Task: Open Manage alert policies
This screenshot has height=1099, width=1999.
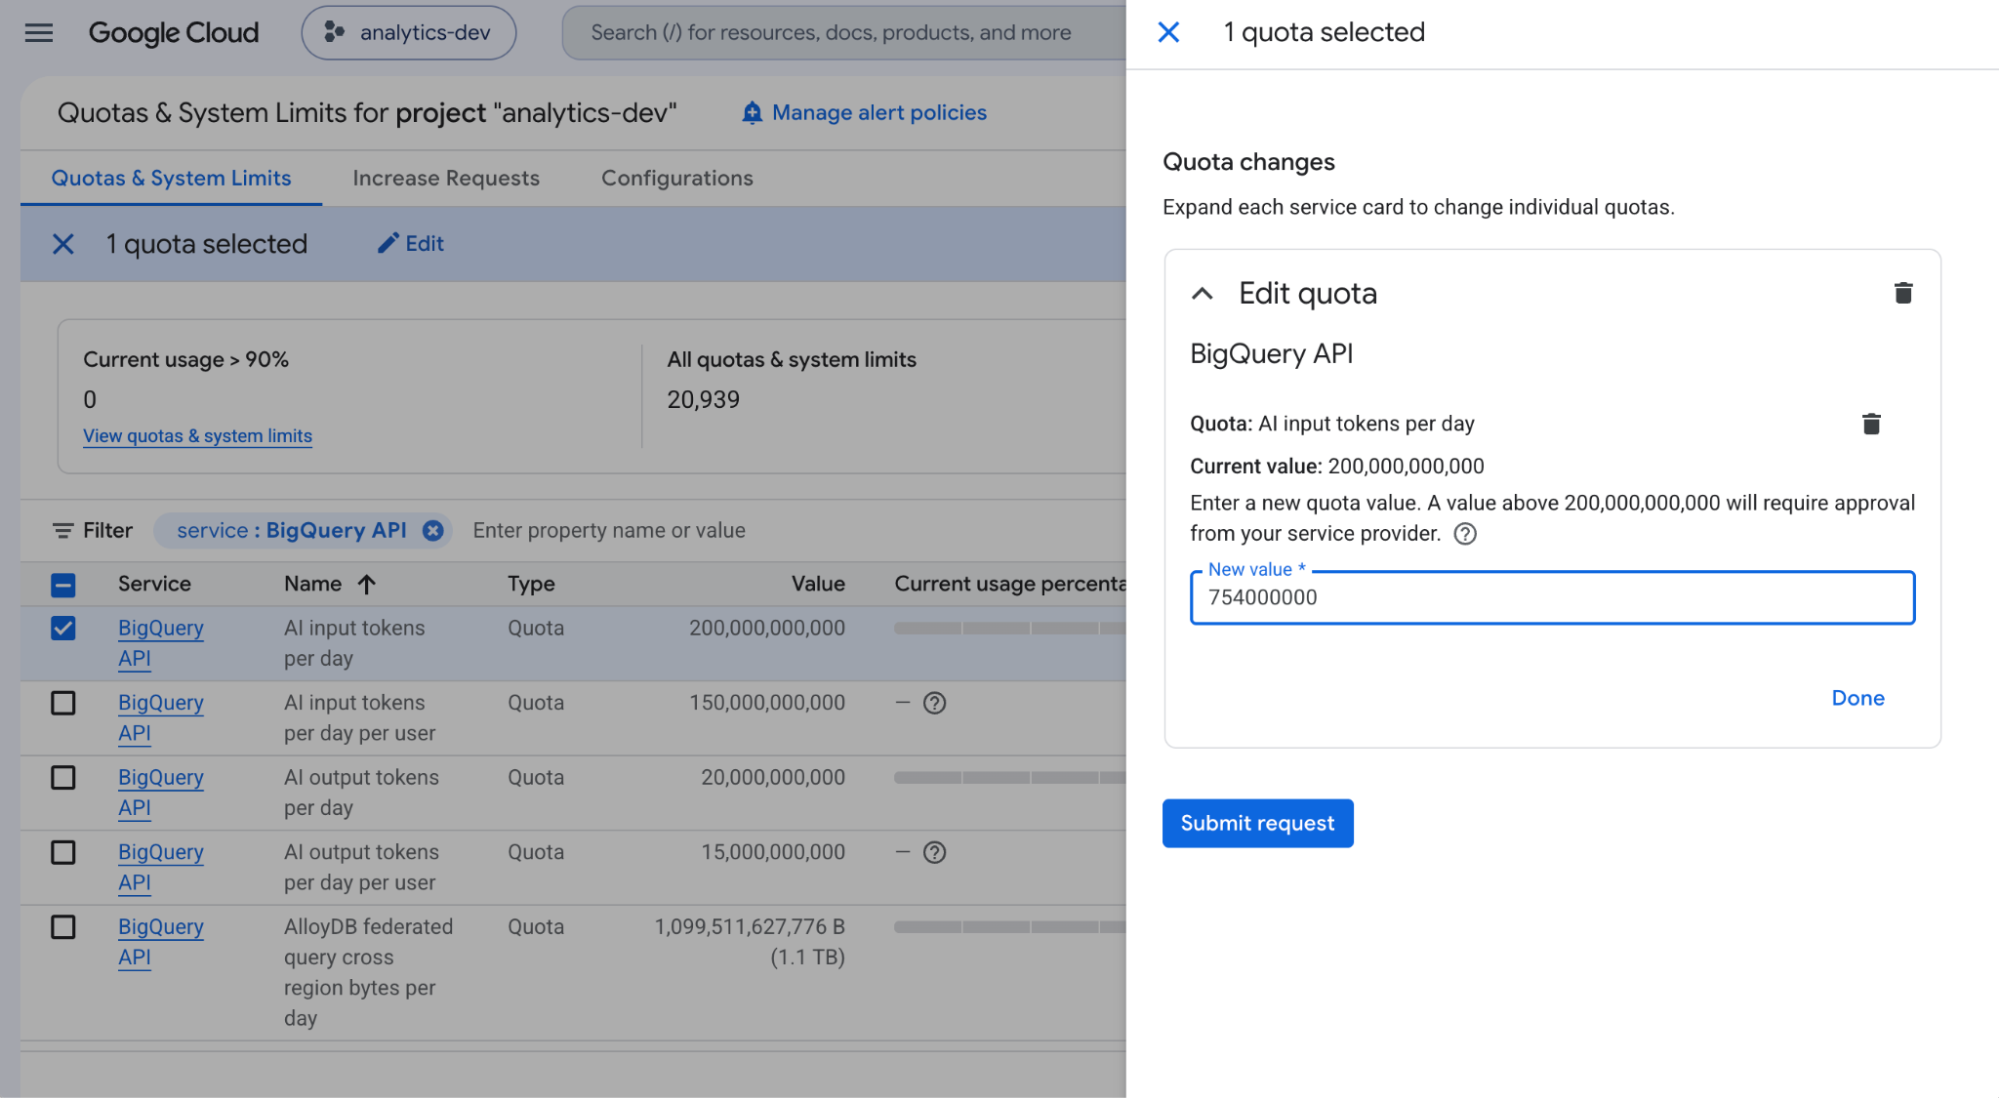Action: [864, 113]
